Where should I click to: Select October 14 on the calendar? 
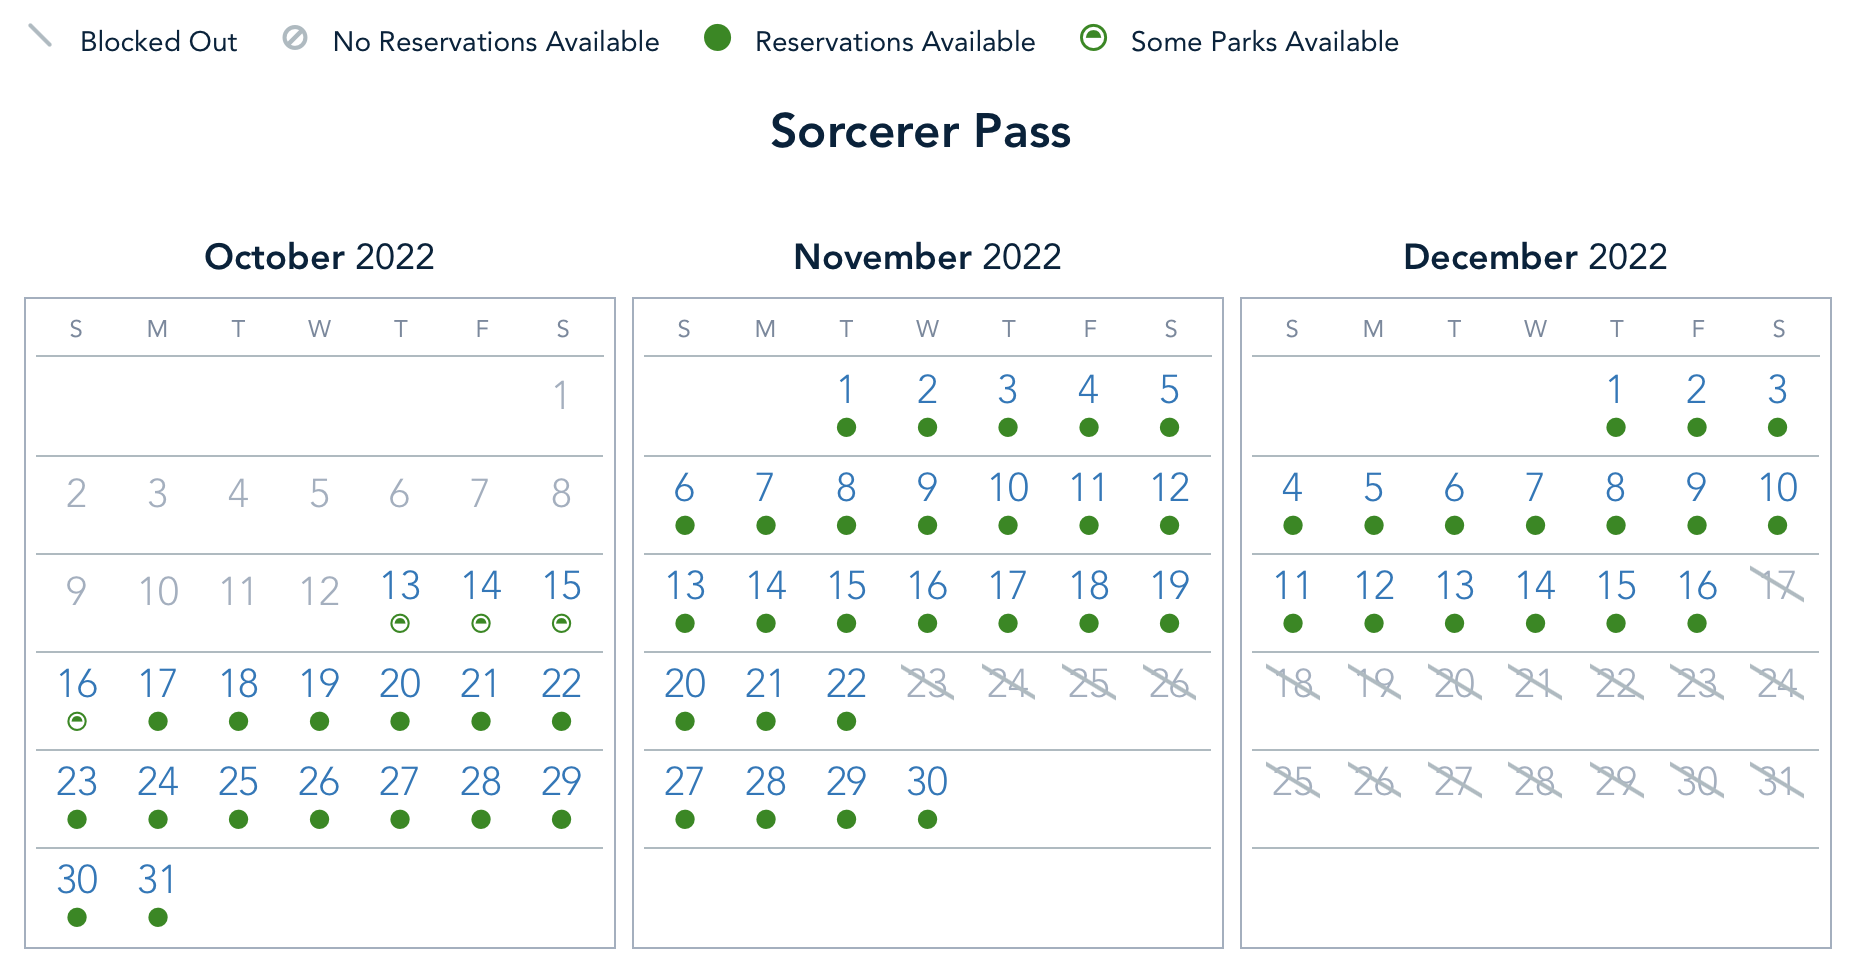(481, 586)
